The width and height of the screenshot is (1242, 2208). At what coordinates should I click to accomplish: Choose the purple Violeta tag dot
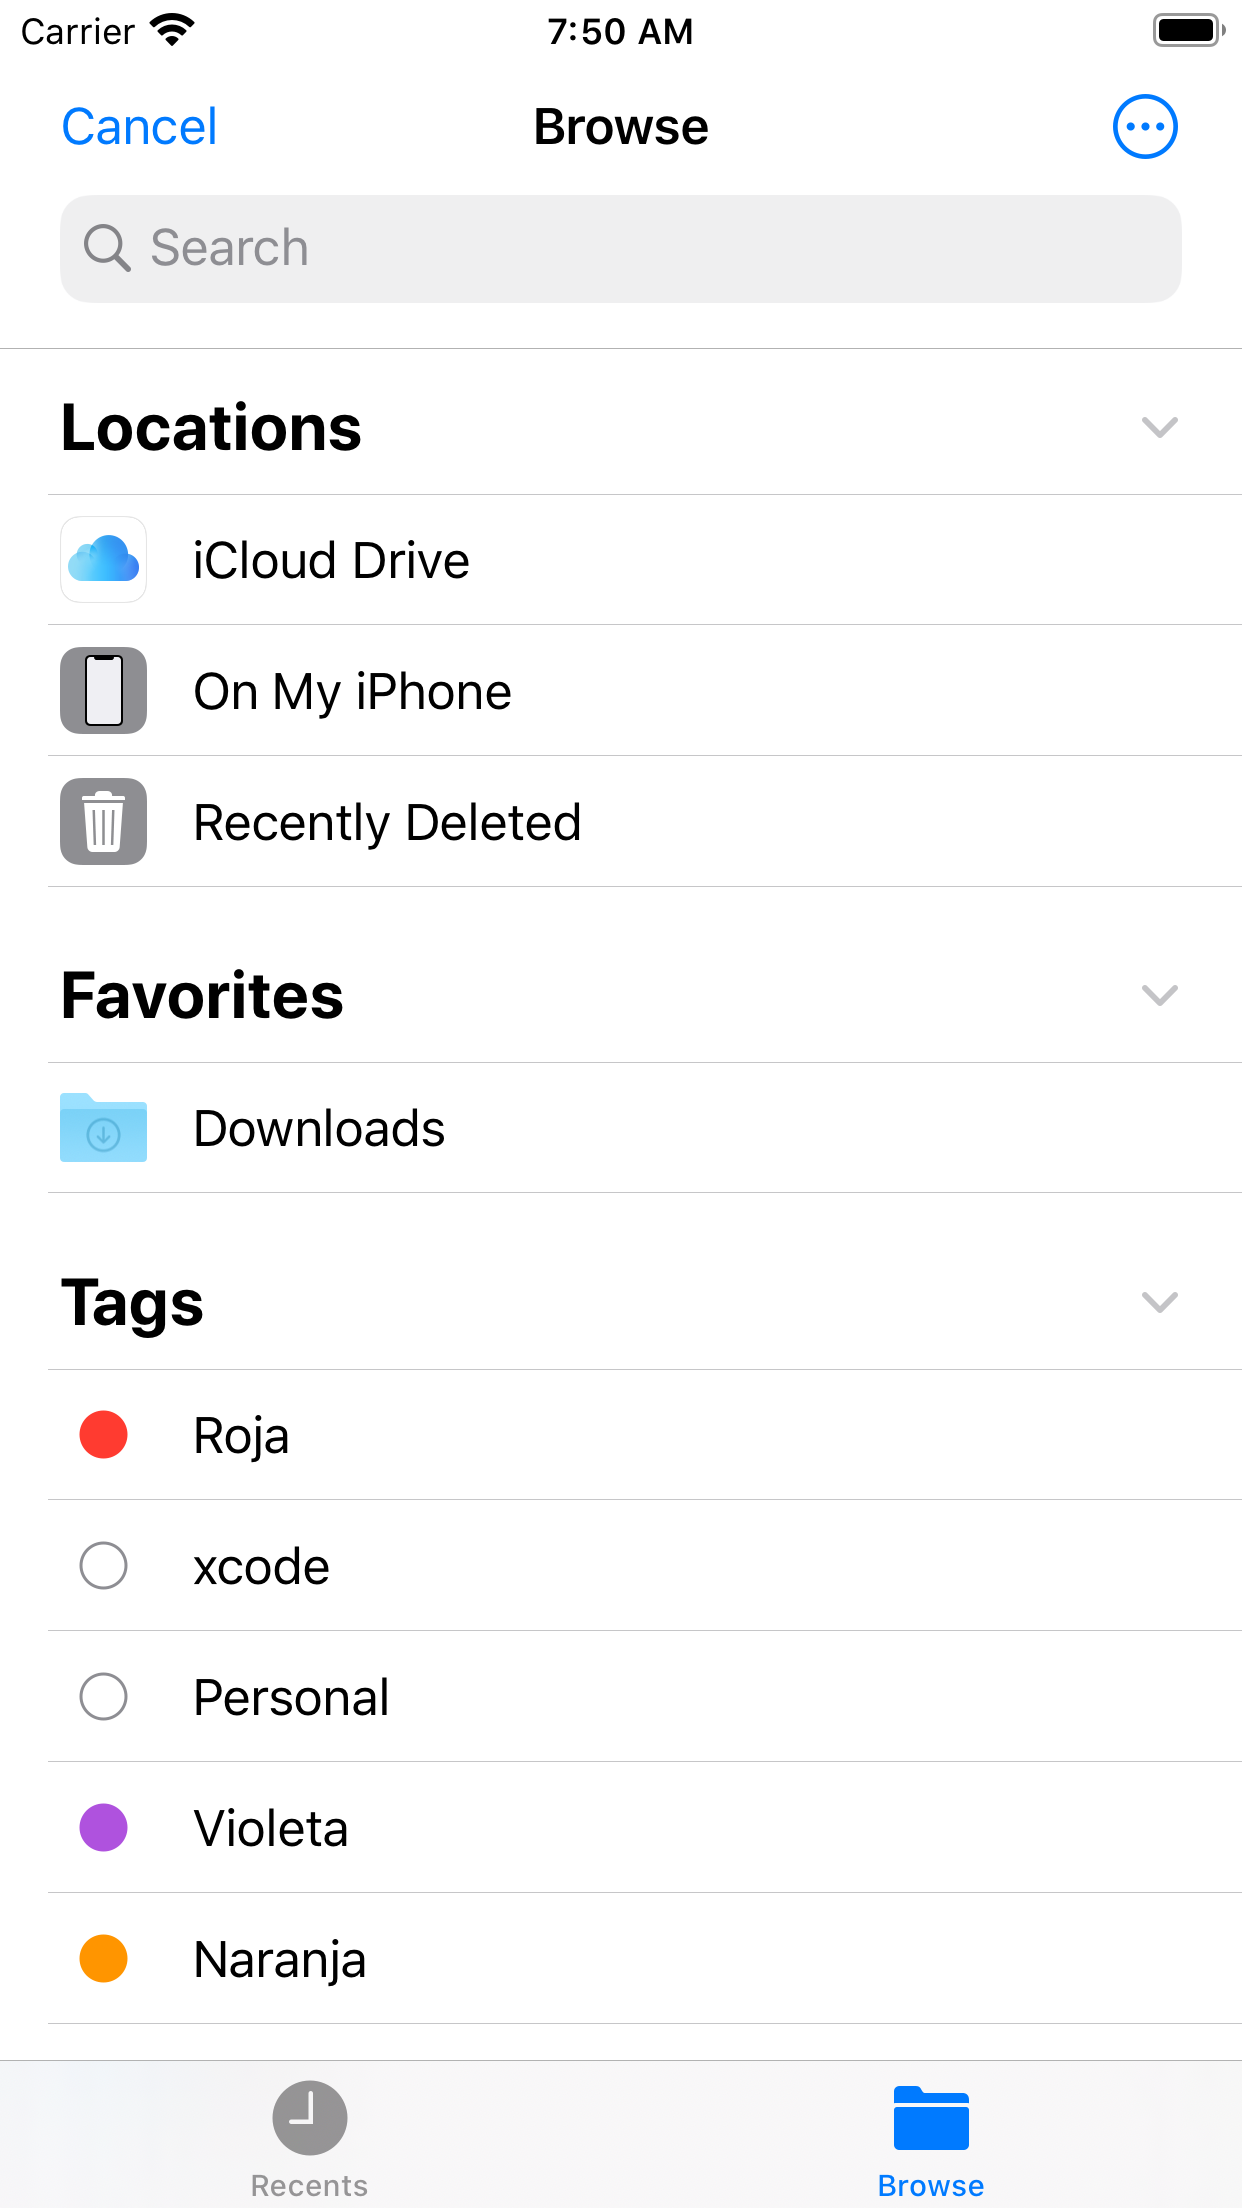click(103, 1828)
